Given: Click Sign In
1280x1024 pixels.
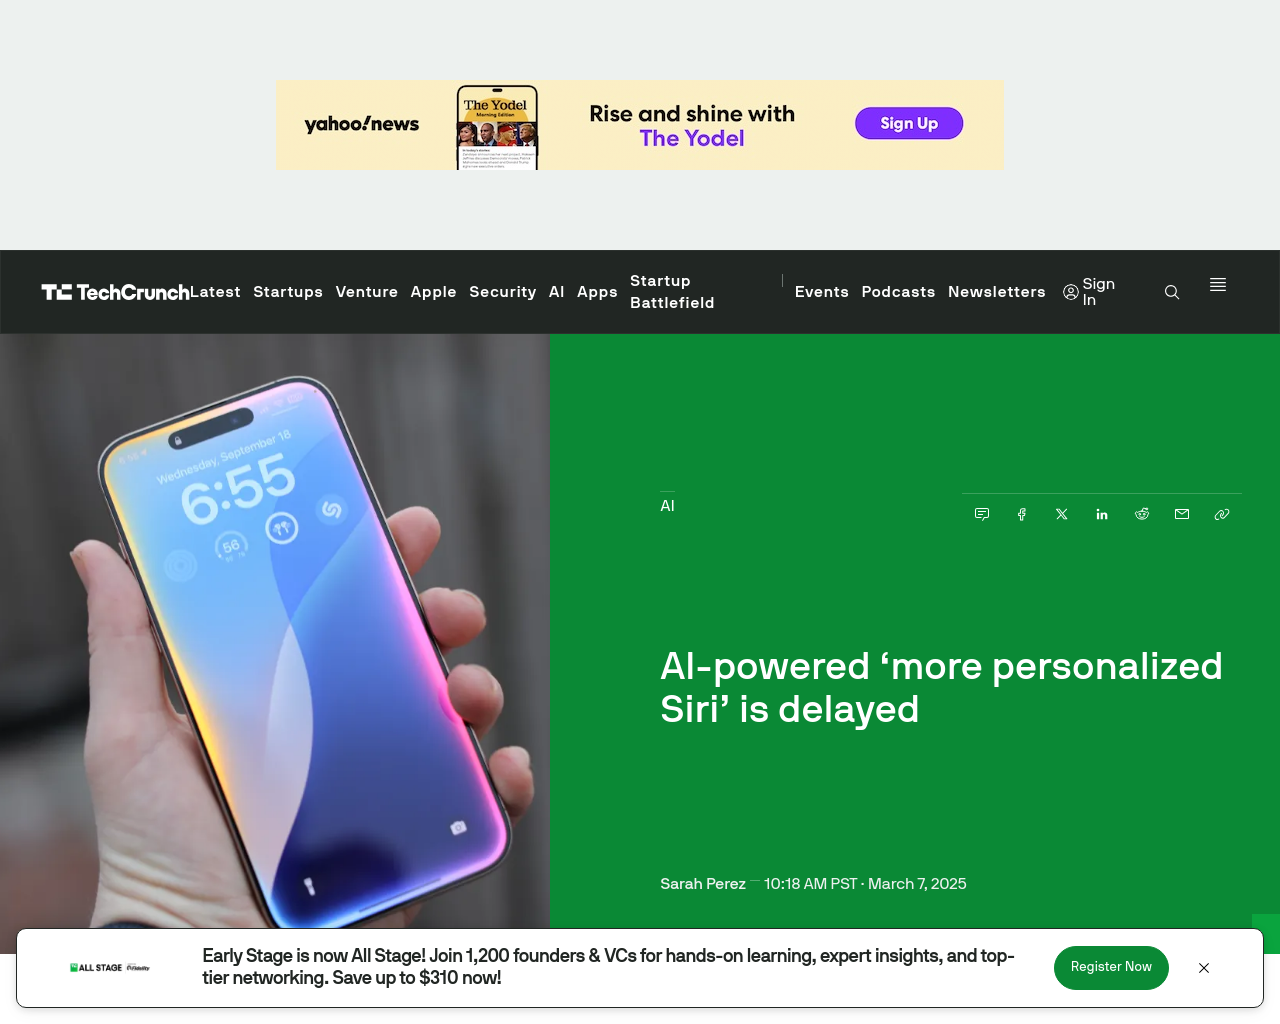Looking at the screenshot, I should [1089, 292].
